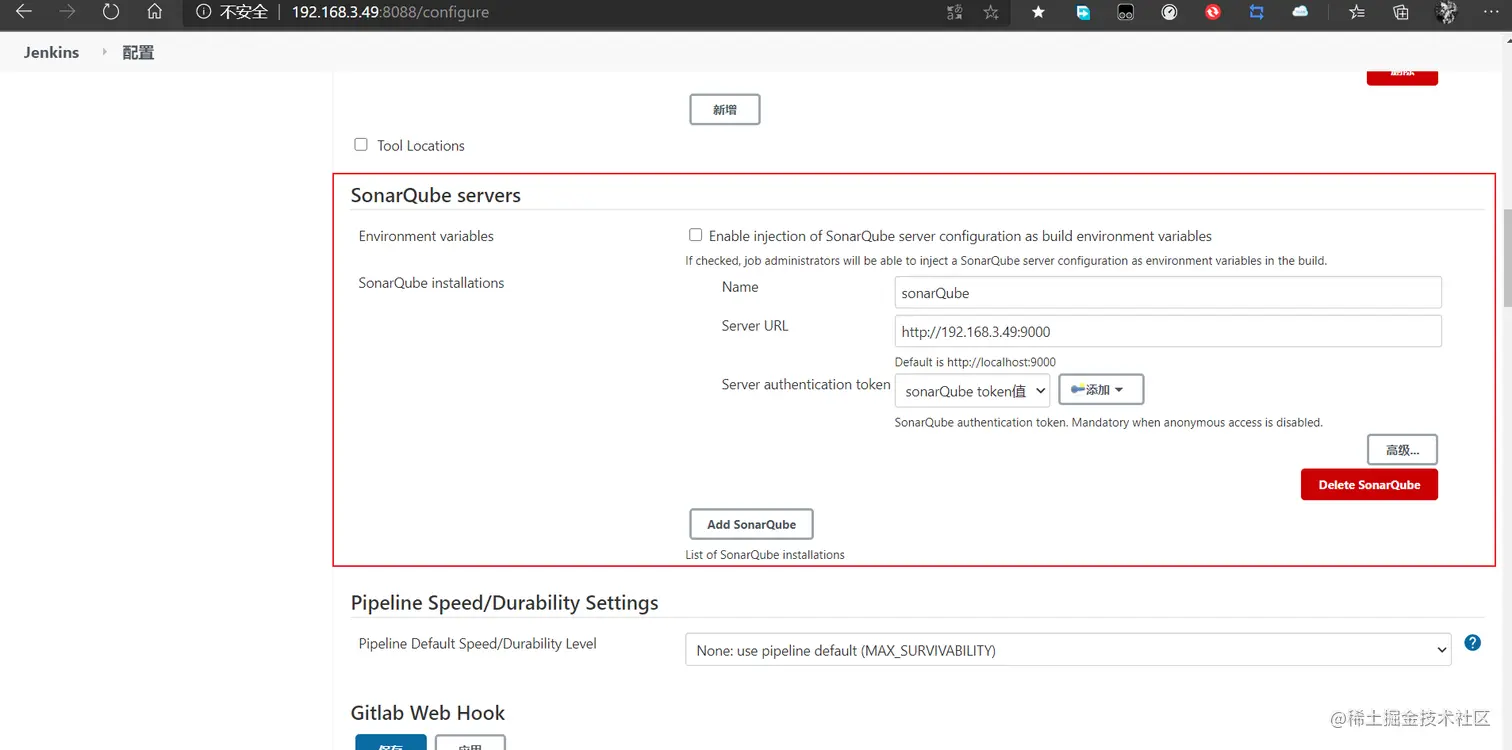The width and height of the screenshot is (1512, 750).
Task: Click the Delete SonarQube button
Action: [1369, 485]
